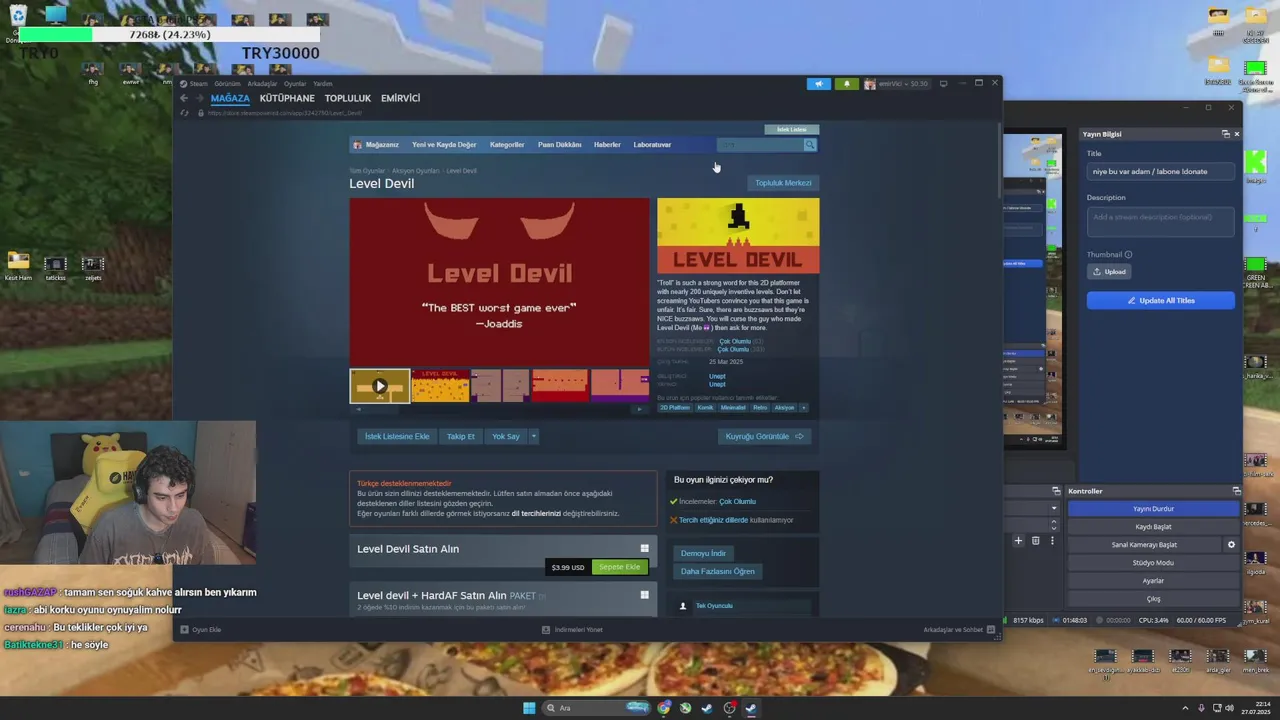1280x720 pixels.
Task: Click the thumbnail Upload button
Action: point(1109,272)
